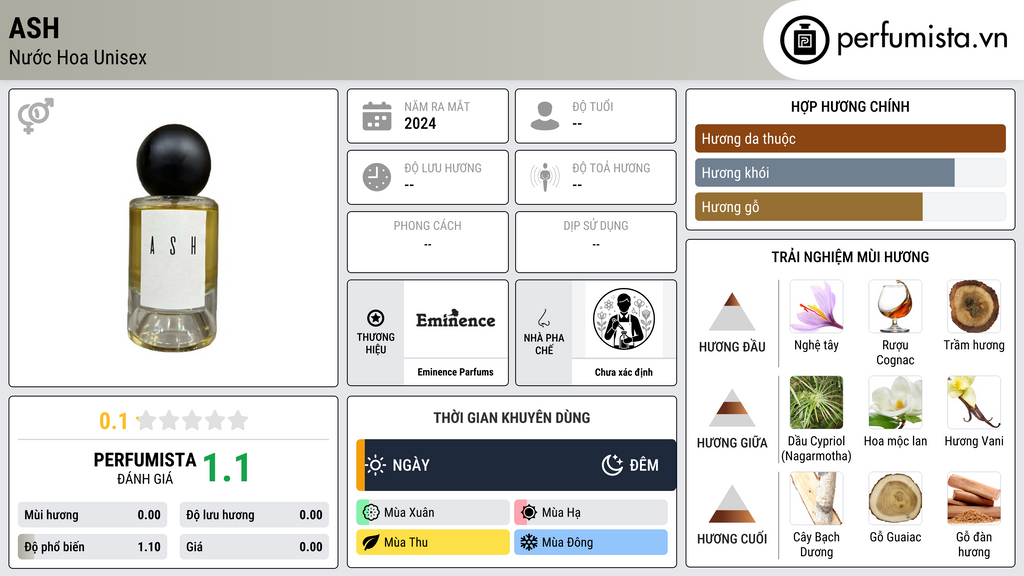This screenshot has width=1024, height=576.
Task: Click the yellow 0.1 user rating
Action: click(x=113, y=421)
